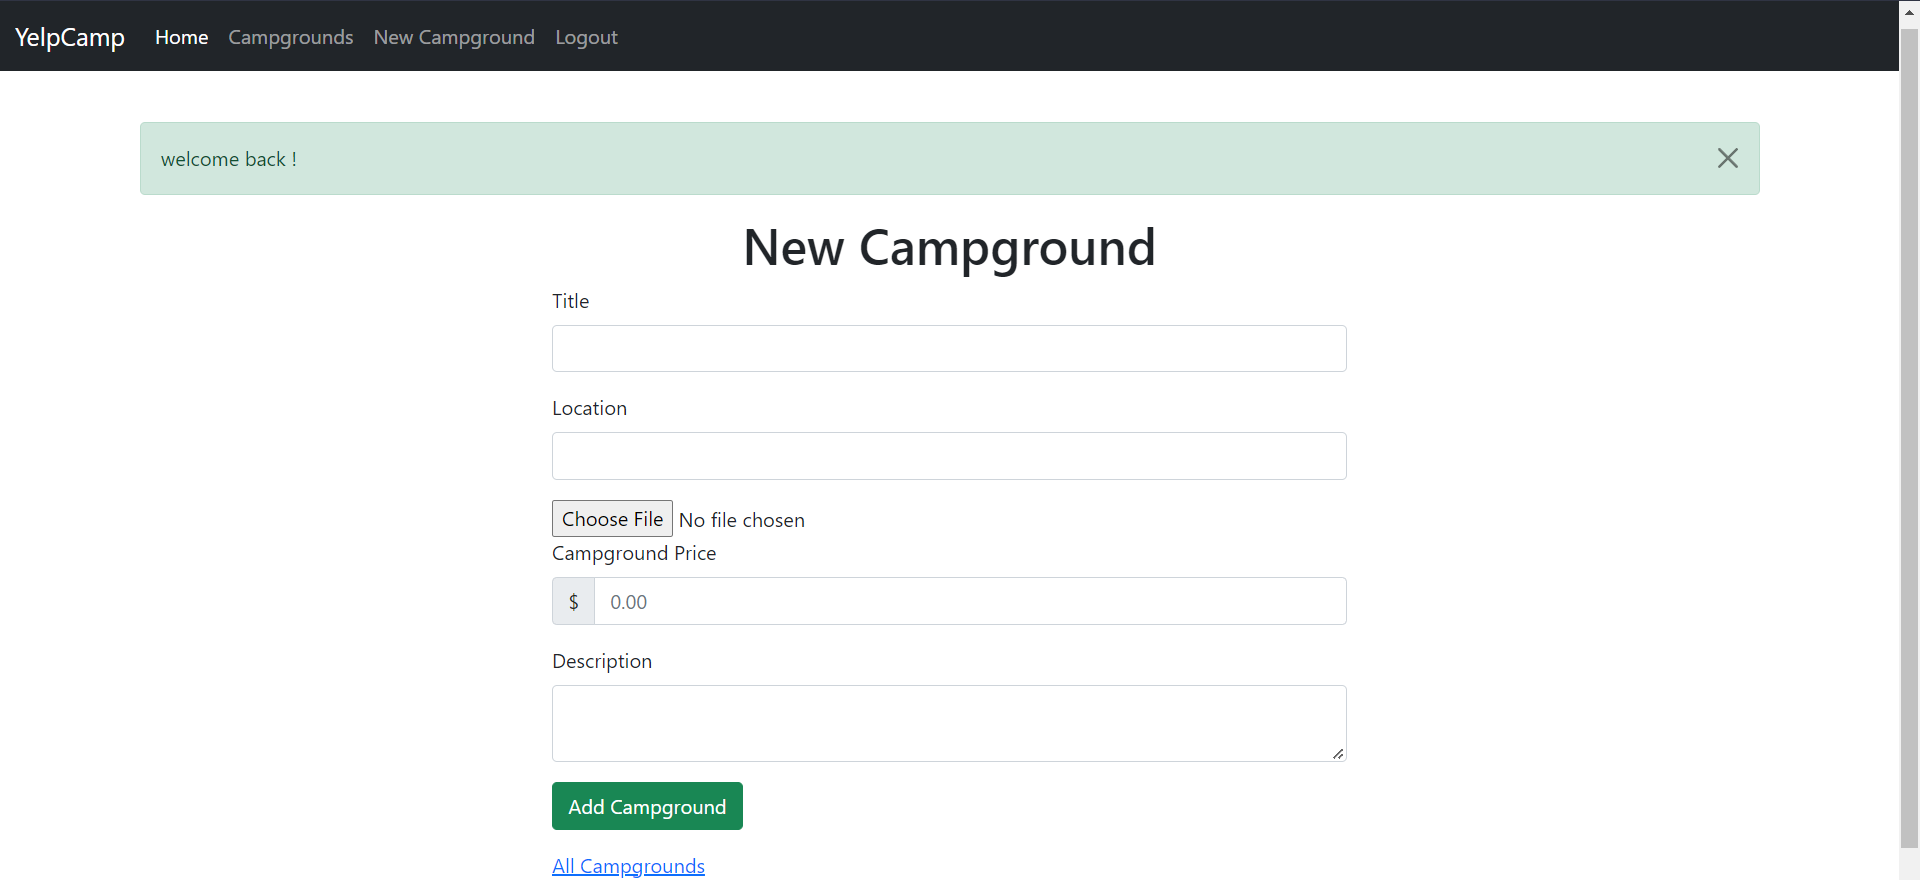The width and height of the screenshot is (1920, 880).
Task: Open Campgrounds from the navbar
Action: click(x=291, y=37)
